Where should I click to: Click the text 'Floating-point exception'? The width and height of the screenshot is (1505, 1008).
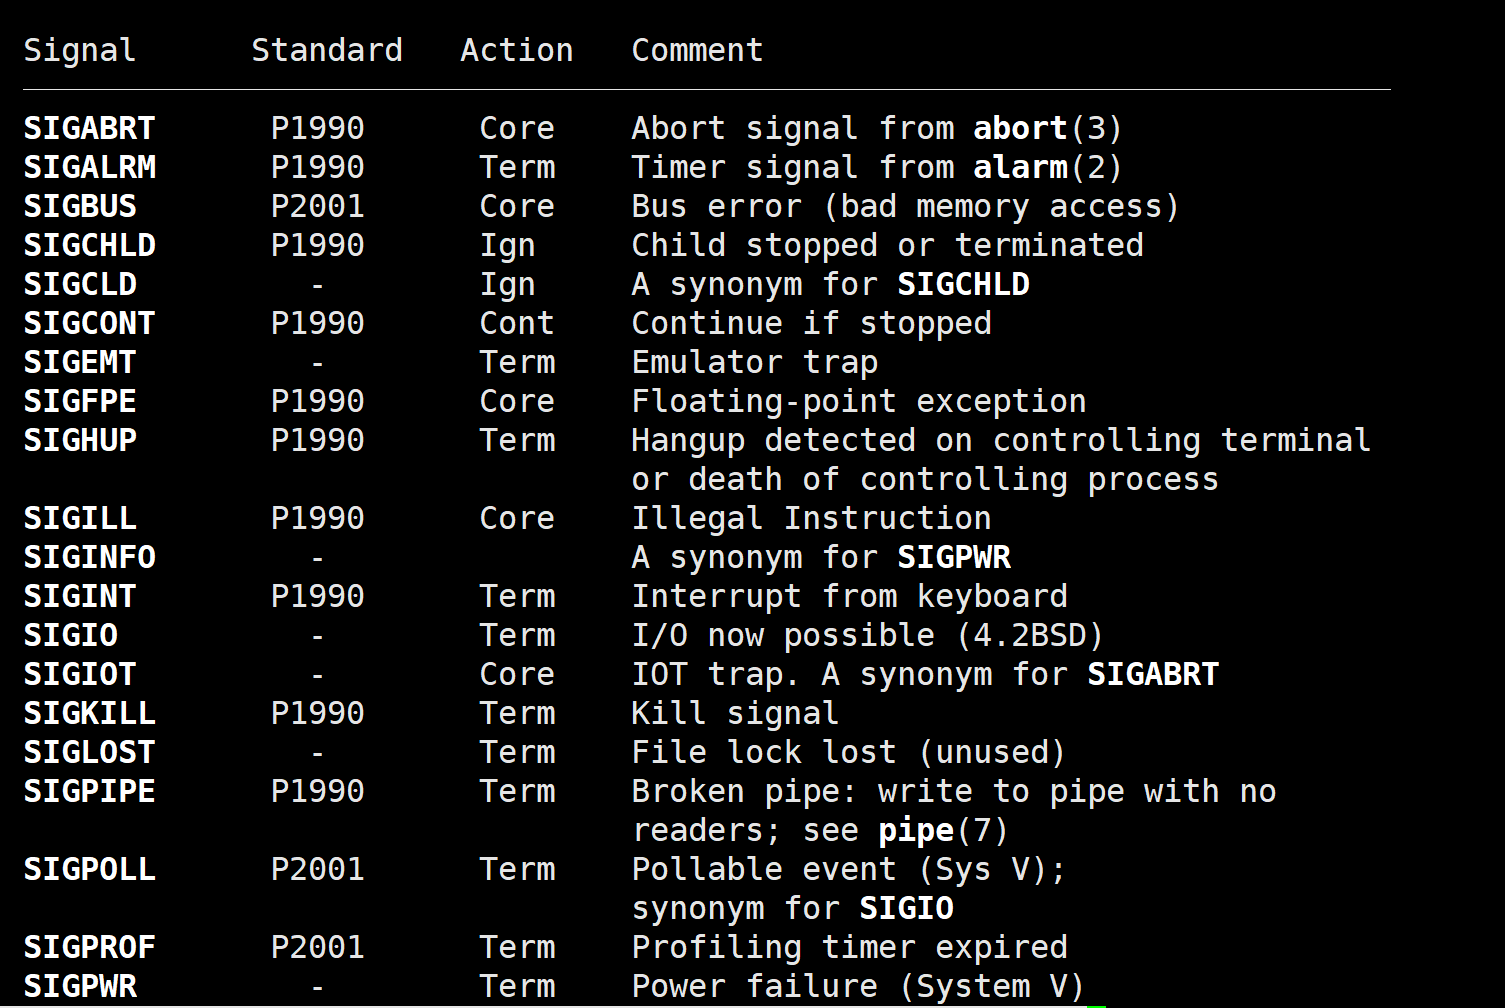pyautogui.click(x=859, y=402)
